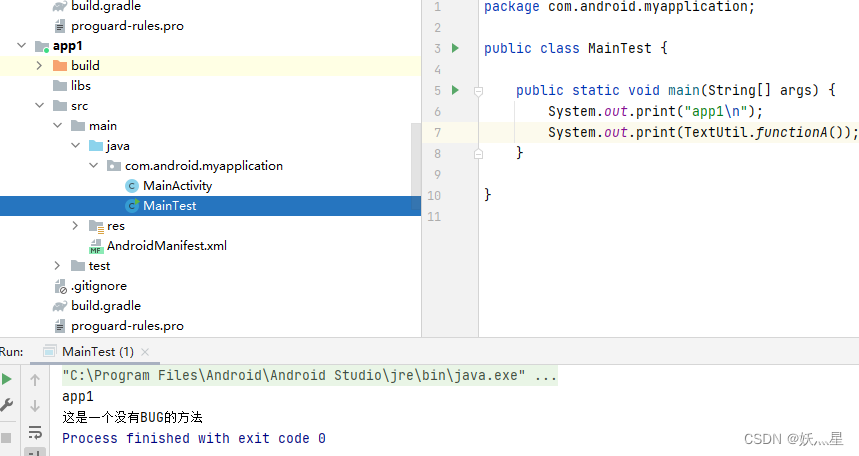
Task: Click the package declaration on line 1
Action: (x=619, y=7)
